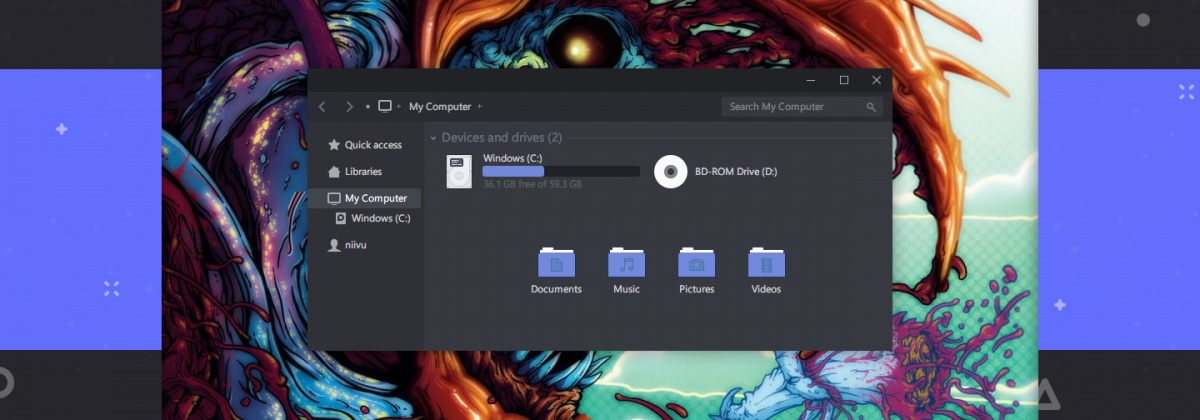Click the Pictures folder label
Screen dimensions: 1200x420
(696, 290)
